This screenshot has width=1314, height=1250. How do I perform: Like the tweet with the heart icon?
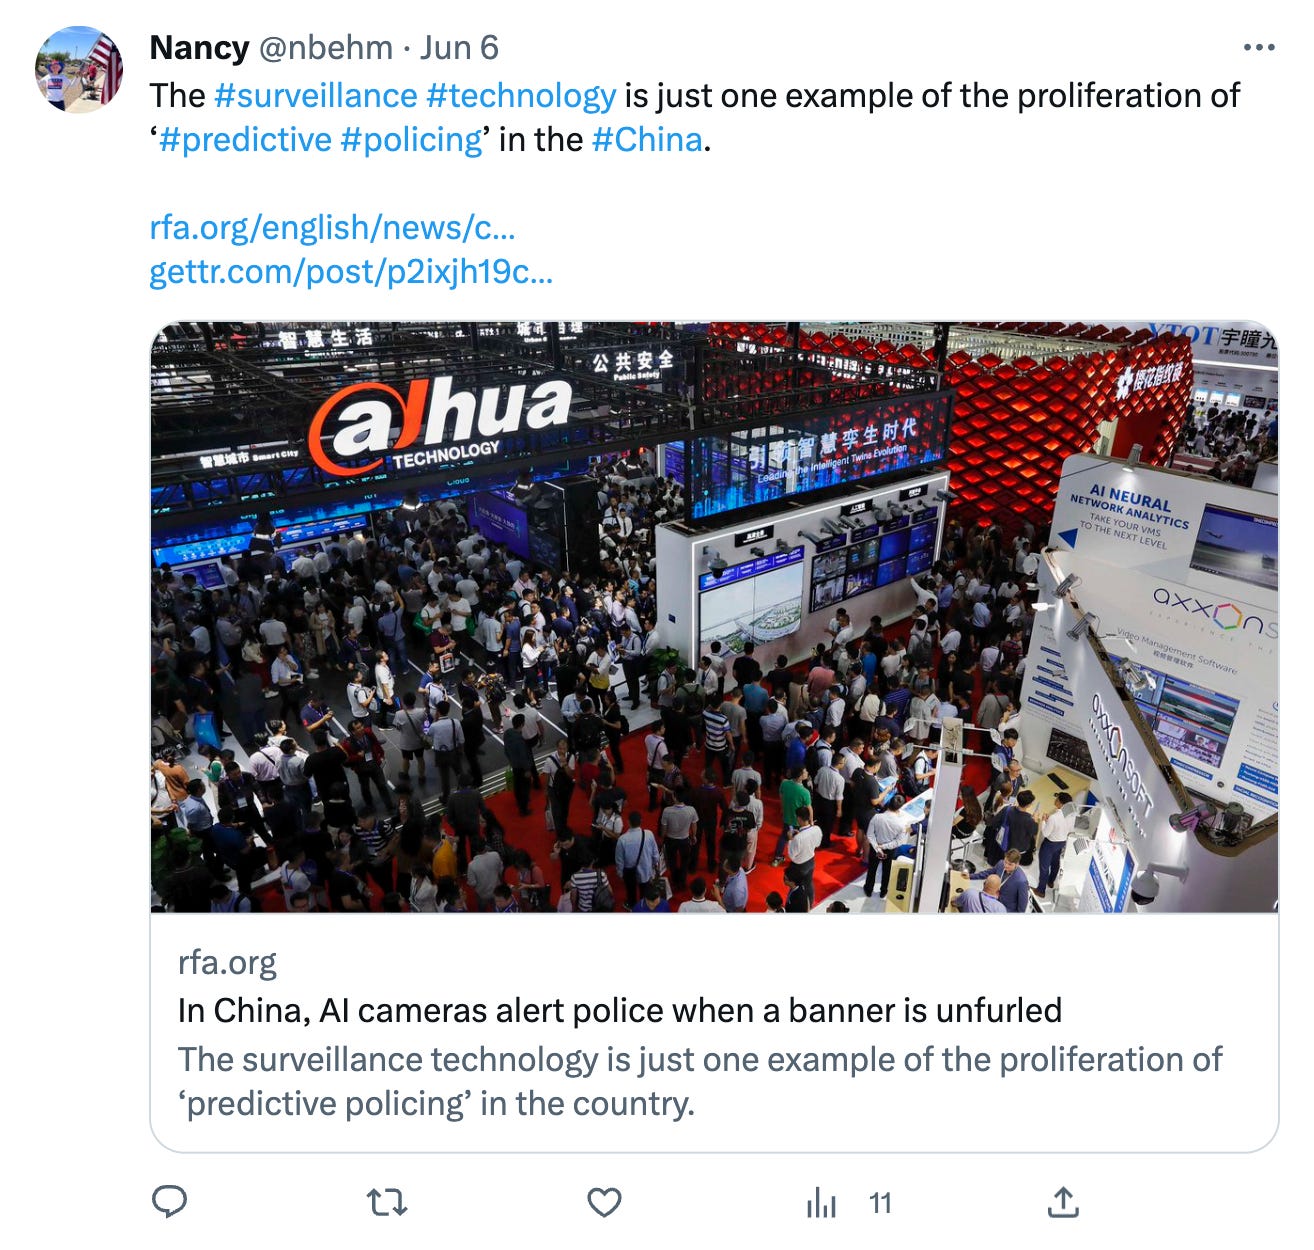click(x=604, y=1202)
